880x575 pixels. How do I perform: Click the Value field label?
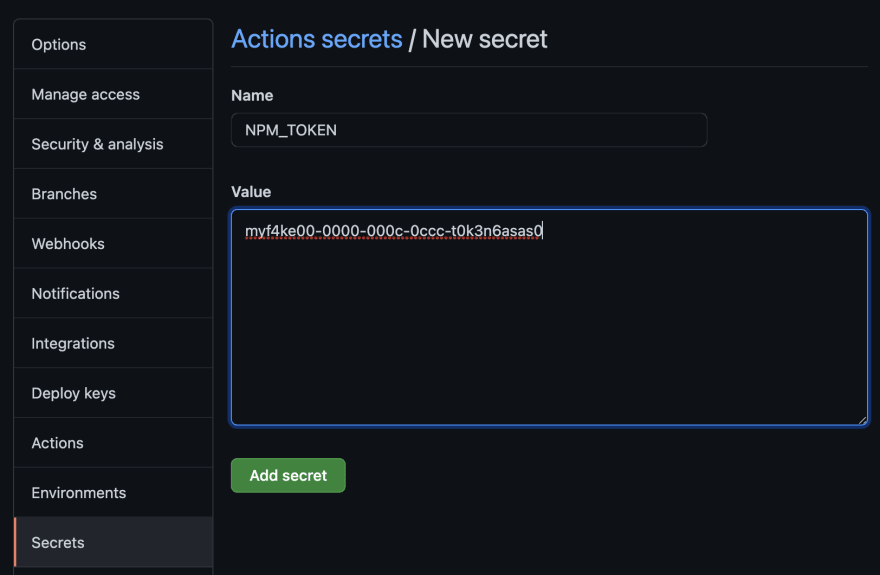251,192
